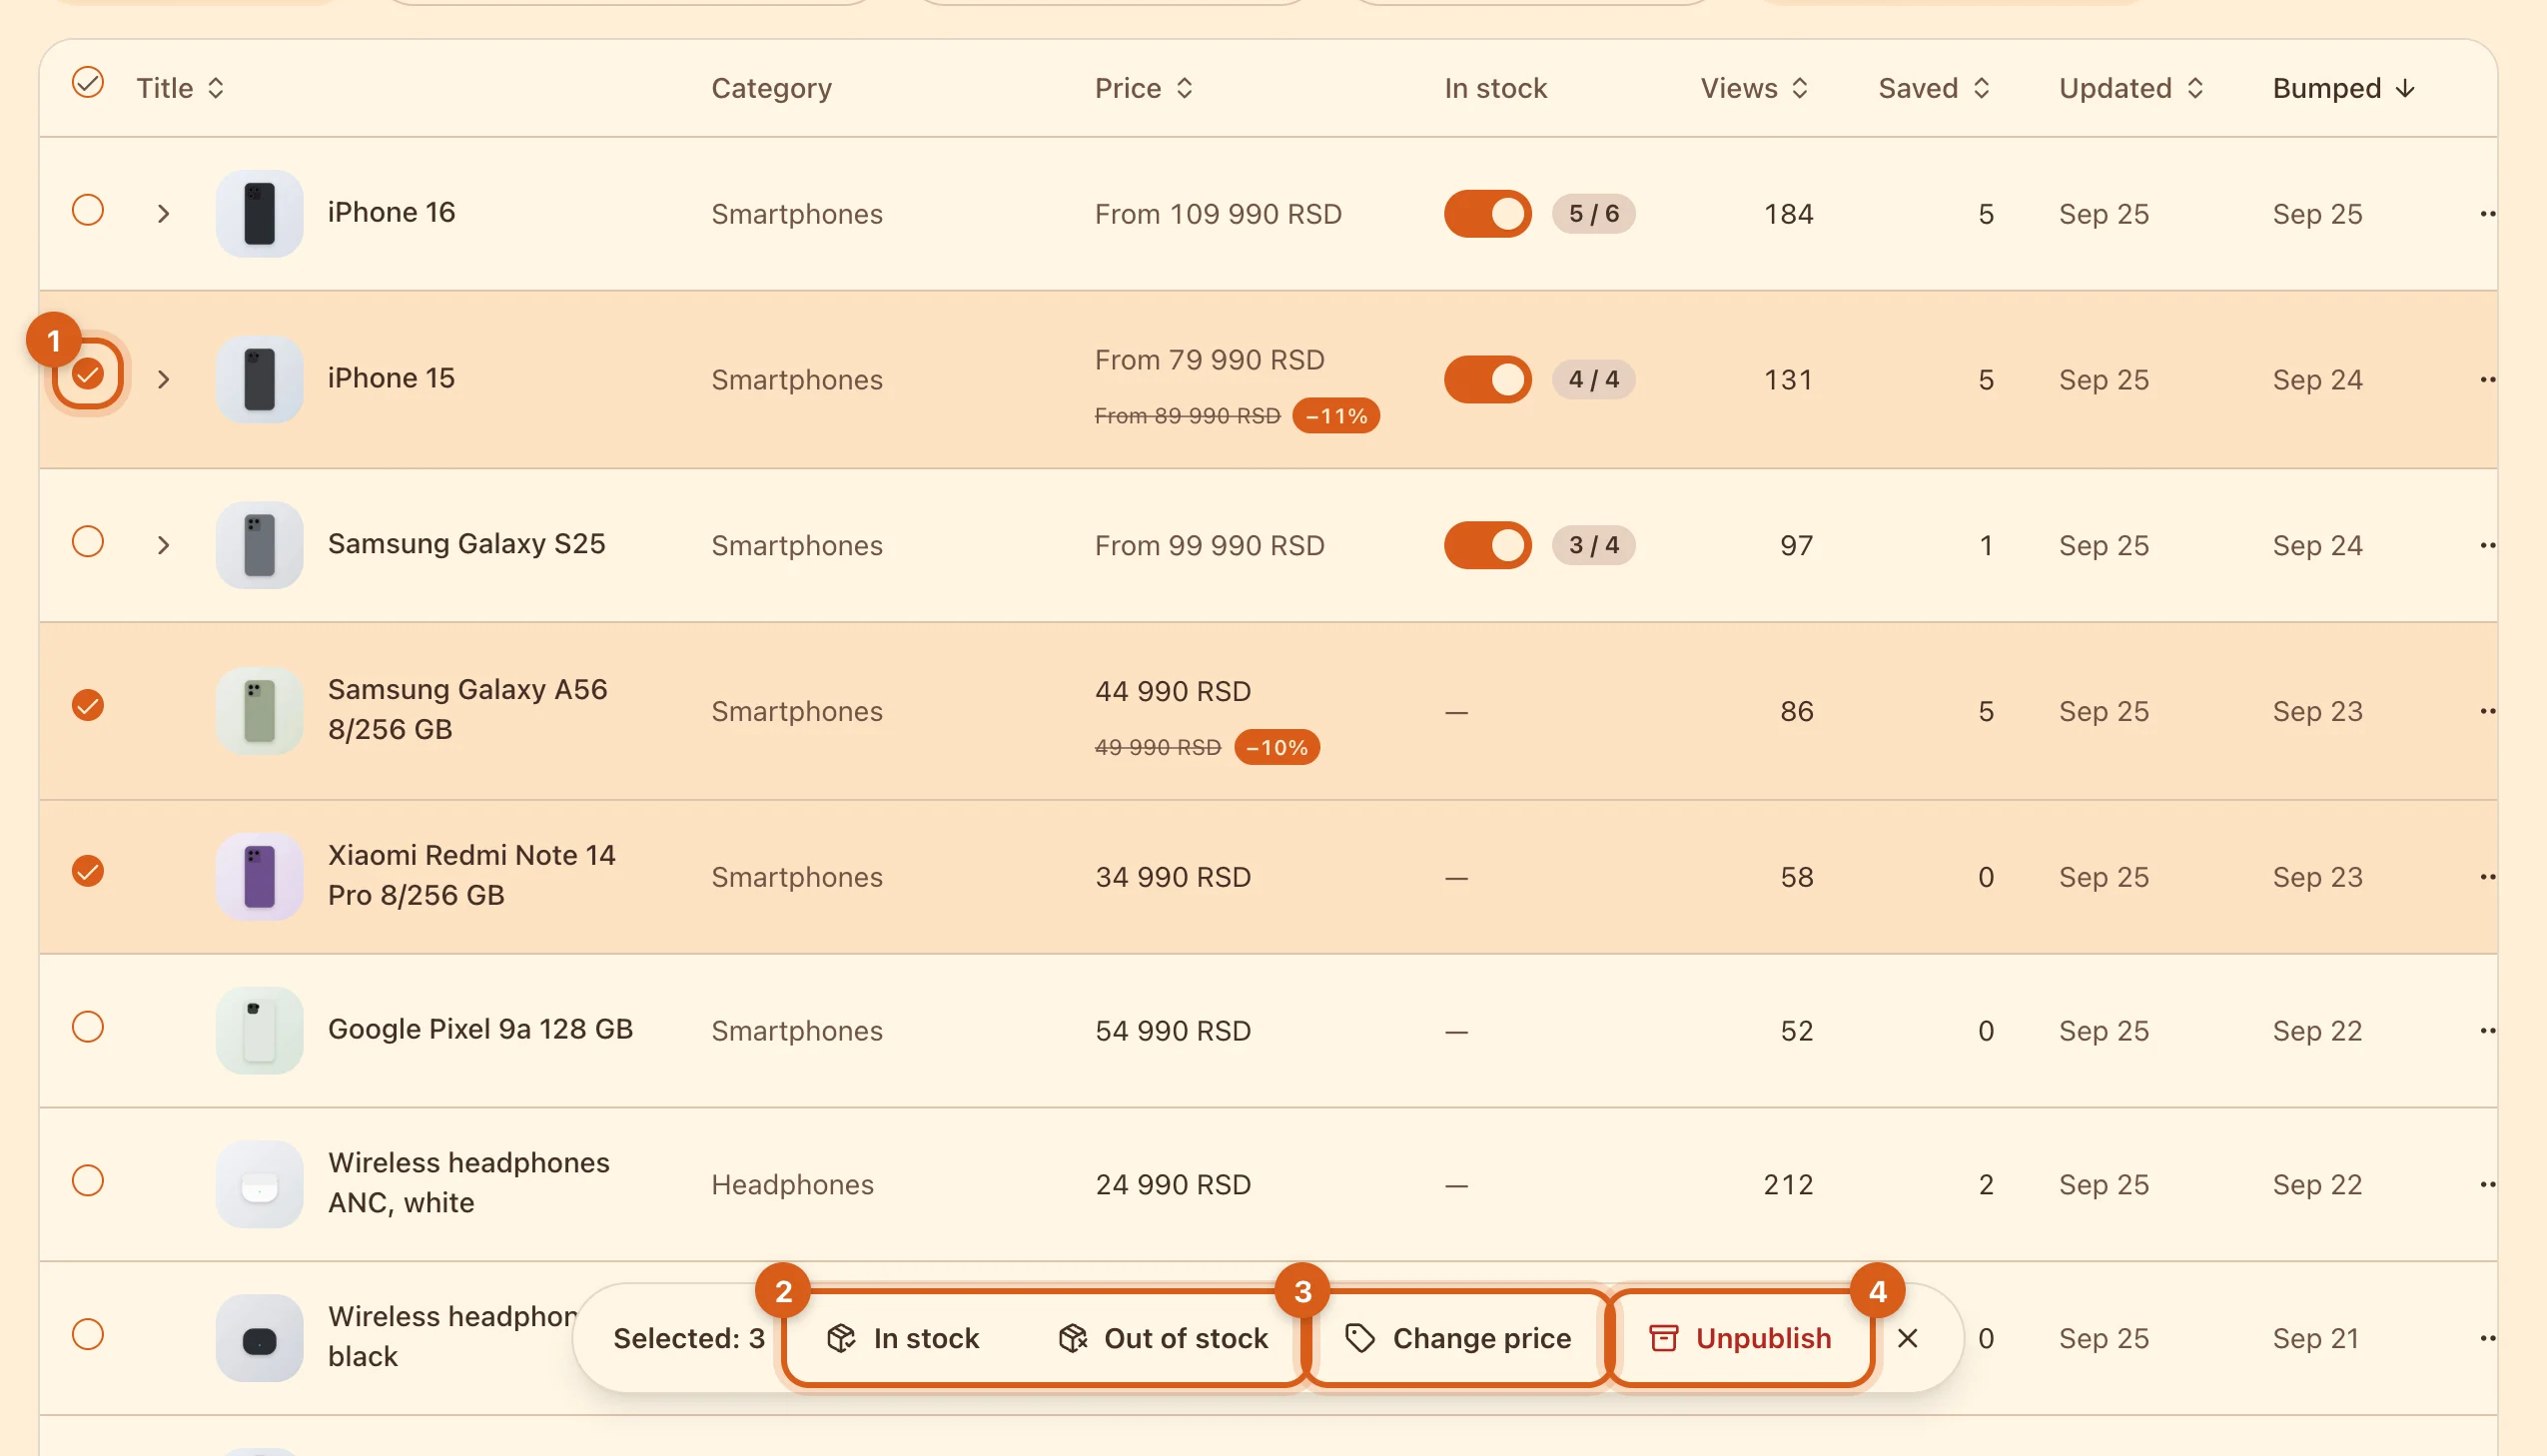Open more options for Samsung Galaxy S25
Image resolution: width=2547 pixels, height=1456 pixels.
2487,546
